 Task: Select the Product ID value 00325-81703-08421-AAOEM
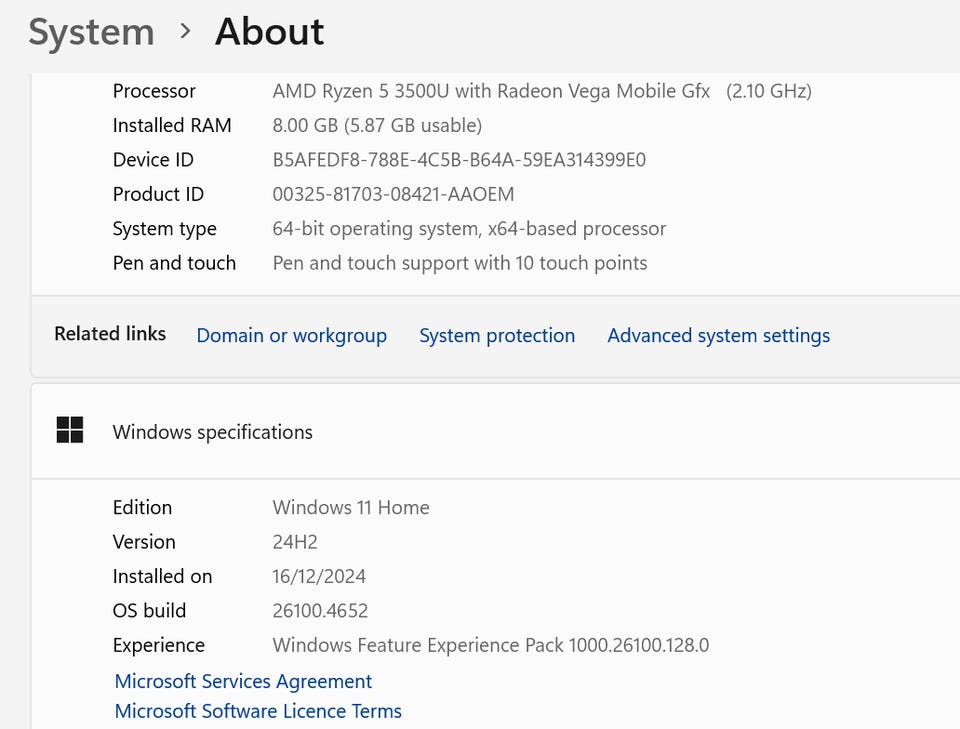tap(393, 194)
